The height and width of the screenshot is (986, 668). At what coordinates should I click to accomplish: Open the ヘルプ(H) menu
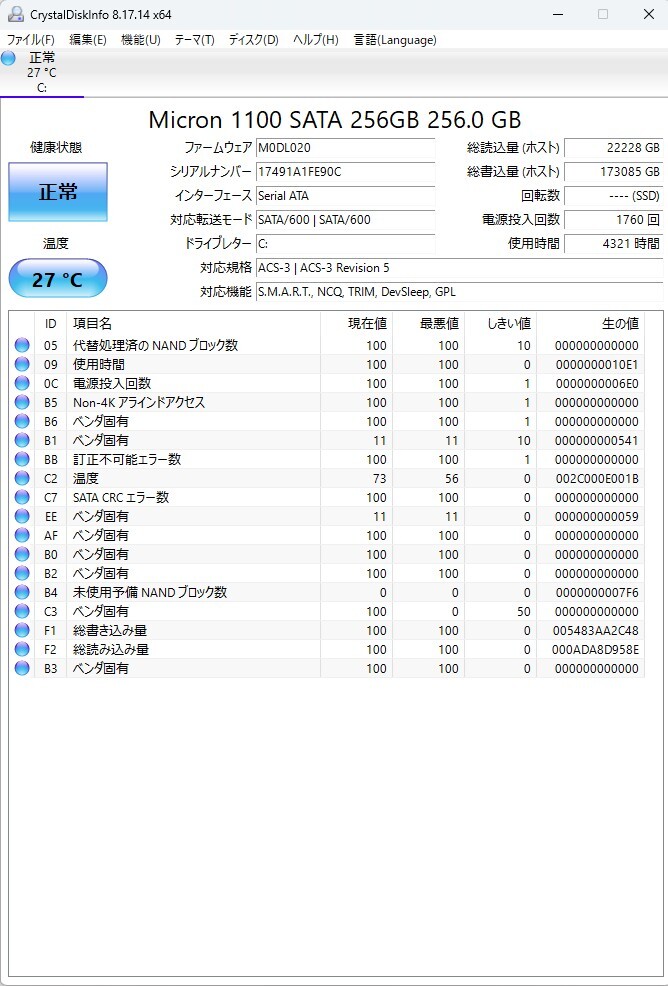pyautogui.click(x=315, y=40)
